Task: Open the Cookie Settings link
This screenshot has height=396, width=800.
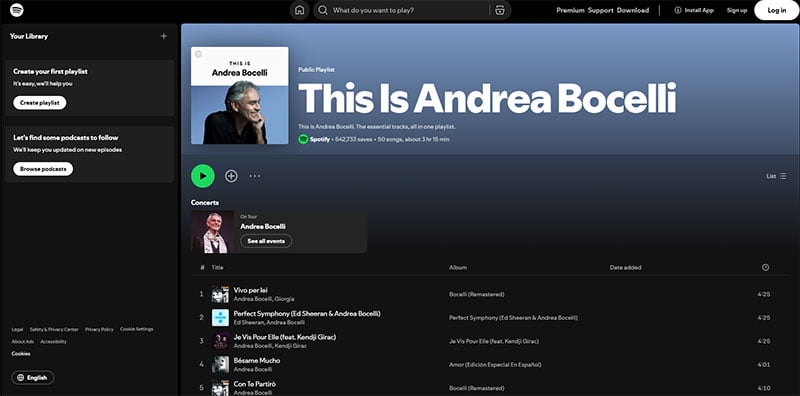Action: pyautogui.click(x=137, y=329)
